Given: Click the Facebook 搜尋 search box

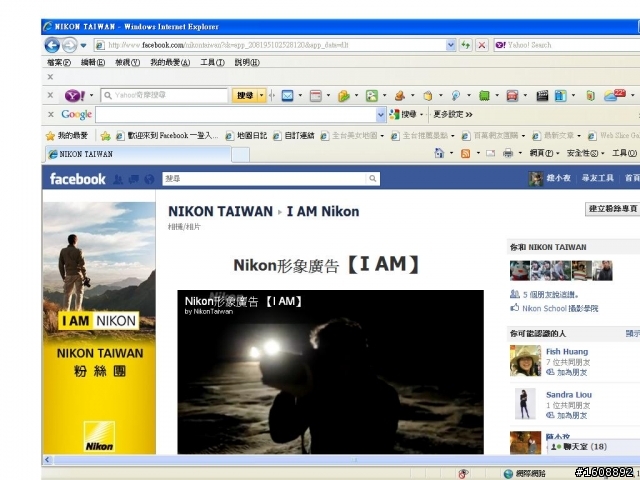Looking at the screenshot, I should coord(264,178).
